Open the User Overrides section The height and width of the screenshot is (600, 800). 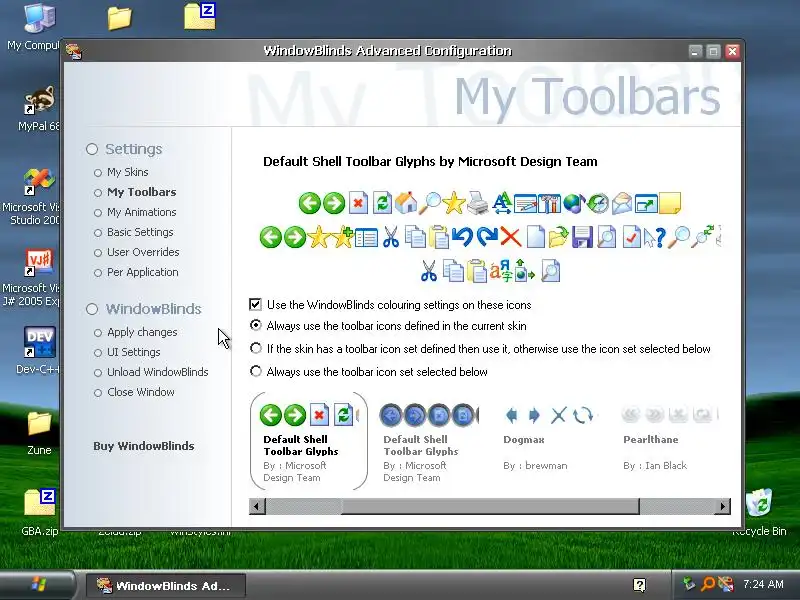click(x=143, y=252)
